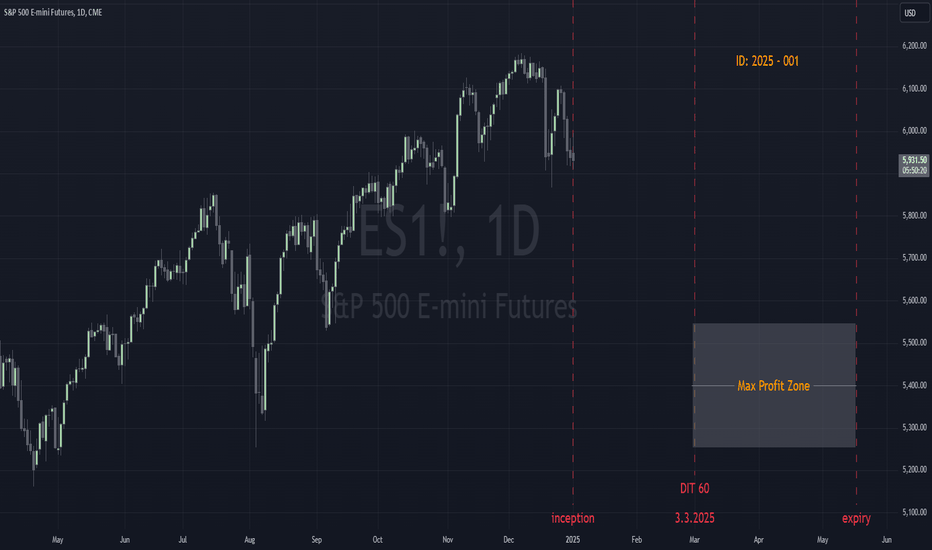Viewport: 932px width, 550px height.
Task: Click the inception label
Action: pos(572,518)
